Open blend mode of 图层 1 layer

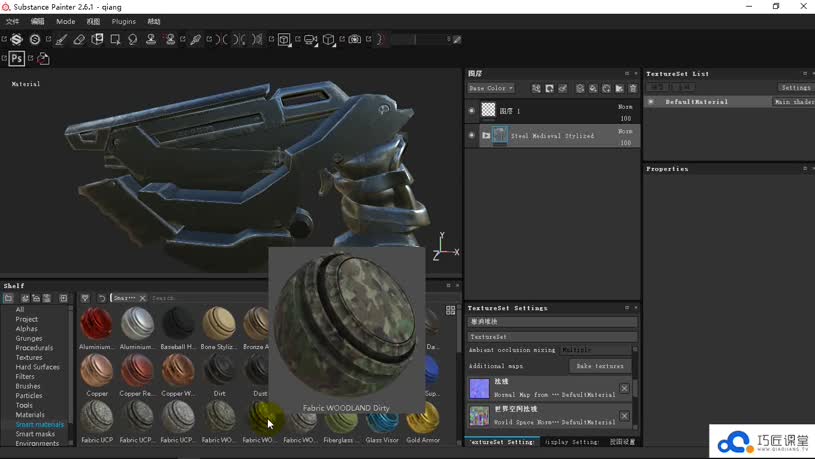[x=625, y=107]
